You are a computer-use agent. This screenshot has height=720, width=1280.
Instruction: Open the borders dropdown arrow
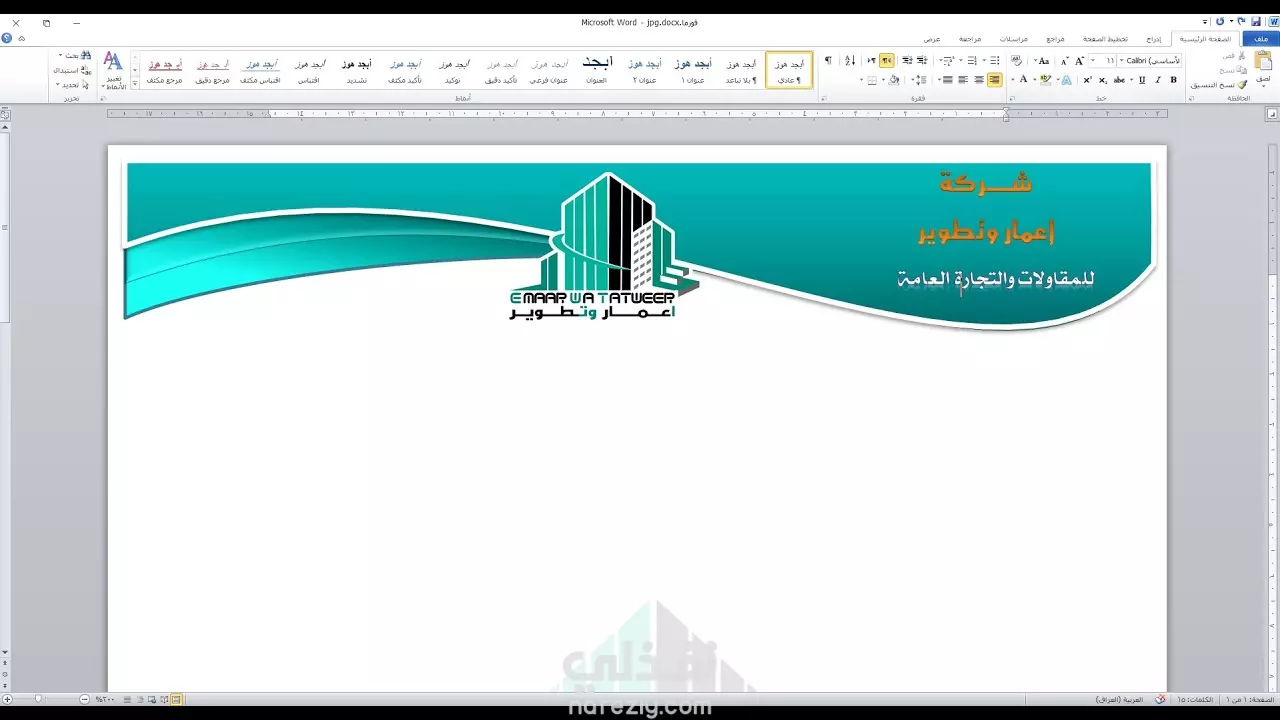(x=861, y=80)
